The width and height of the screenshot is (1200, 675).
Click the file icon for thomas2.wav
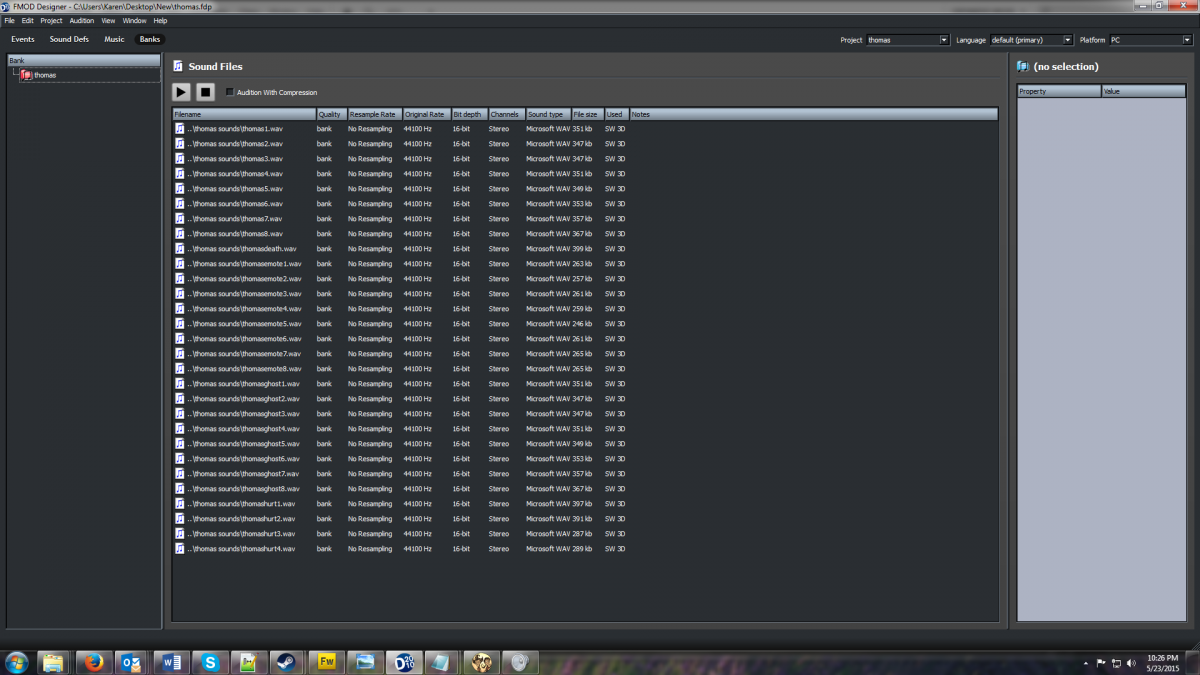180,144
